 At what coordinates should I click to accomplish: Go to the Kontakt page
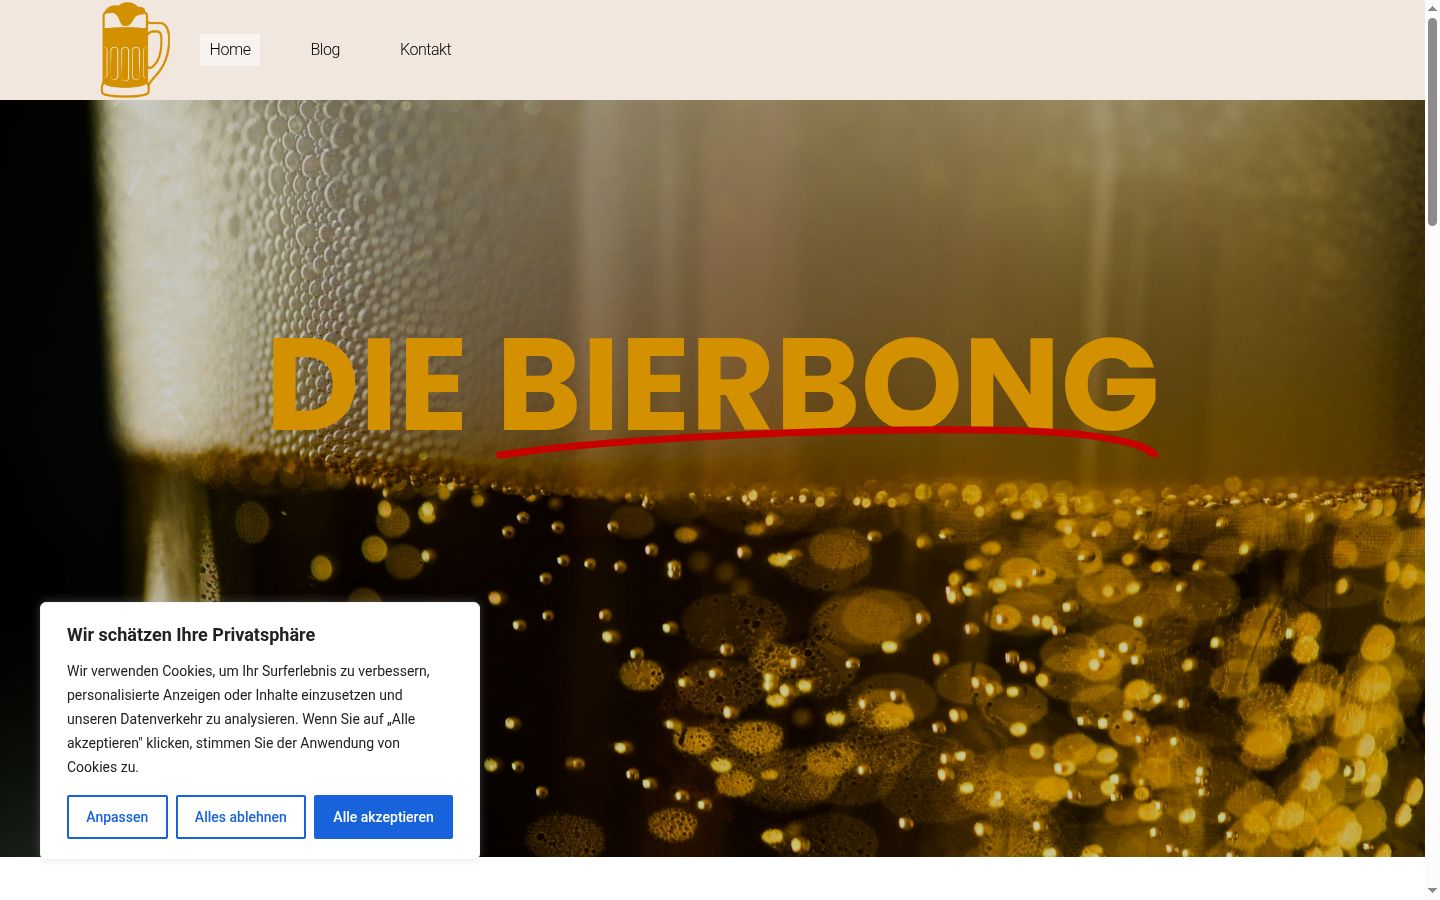tap(425, 50)
